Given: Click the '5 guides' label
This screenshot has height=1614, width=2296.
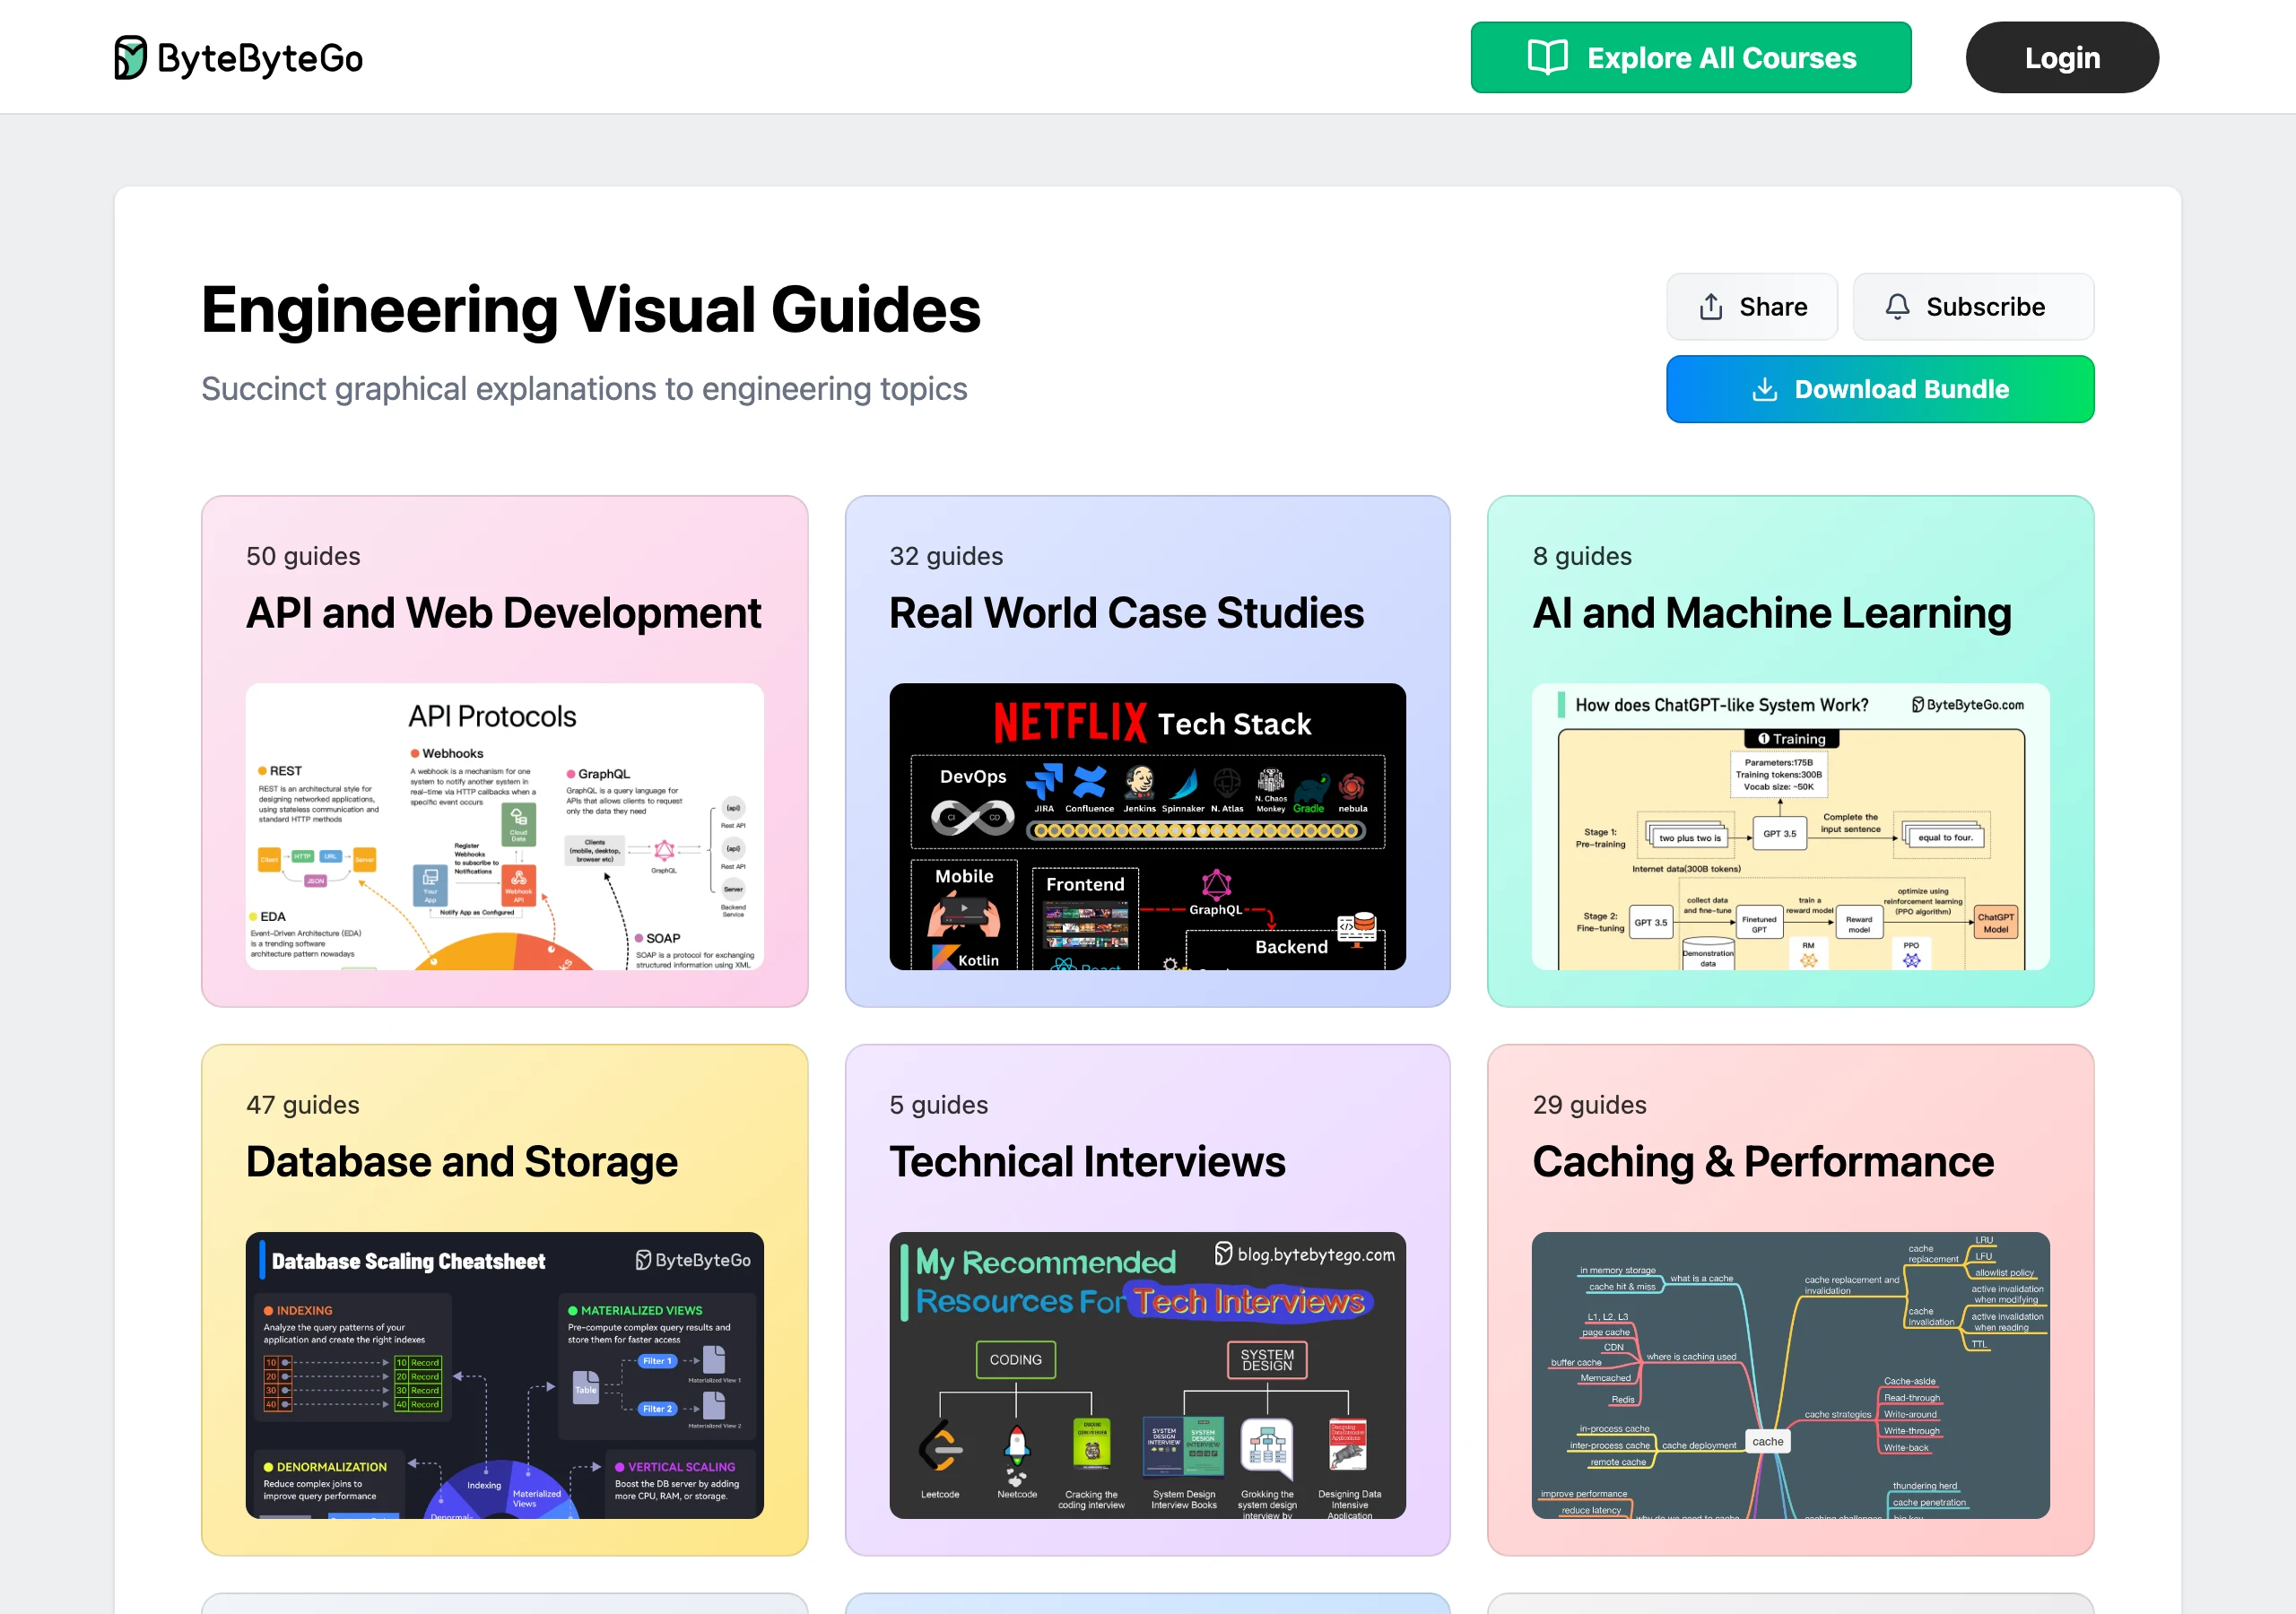Looking at the screenshot, I should [938, 1105].
